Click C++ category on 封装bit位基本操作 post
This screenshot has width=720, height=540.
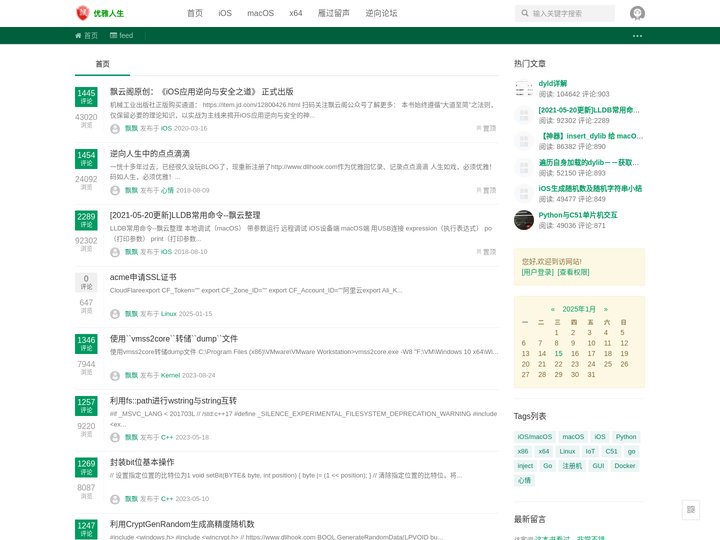pos(167,499)
